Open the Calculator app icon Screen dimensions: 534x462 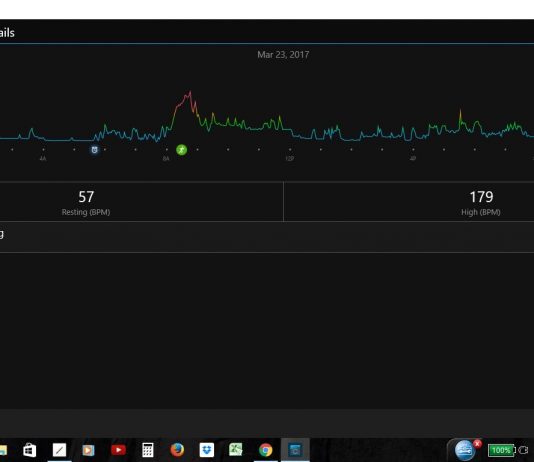pyautogui.click(x=147, y=450)
